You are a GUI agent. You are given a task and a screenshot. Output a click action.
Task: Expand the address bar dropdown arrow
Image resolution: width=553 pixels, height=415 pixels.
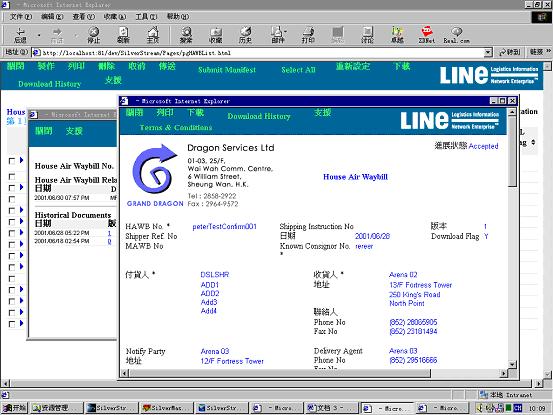pos(488,53)
